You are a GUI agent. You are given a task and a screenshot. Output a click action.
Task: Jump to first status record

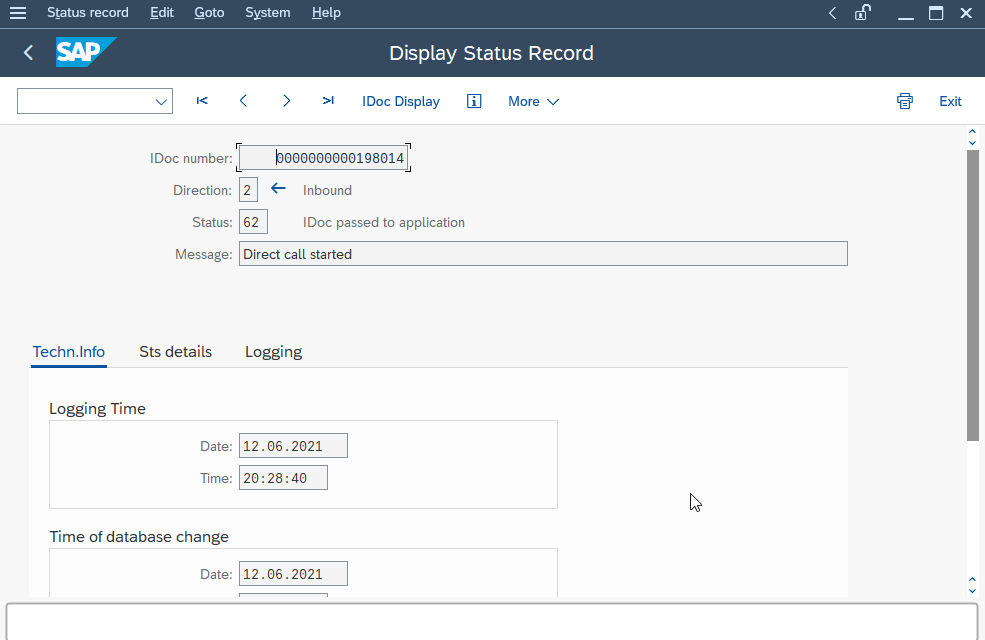click(202, 101)
